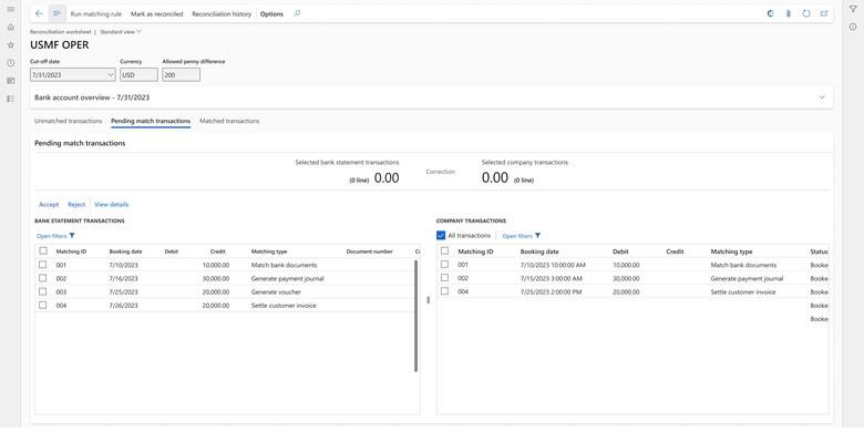Click the back arrow in the action bar
Screen dimensions: 864x429
39,14
